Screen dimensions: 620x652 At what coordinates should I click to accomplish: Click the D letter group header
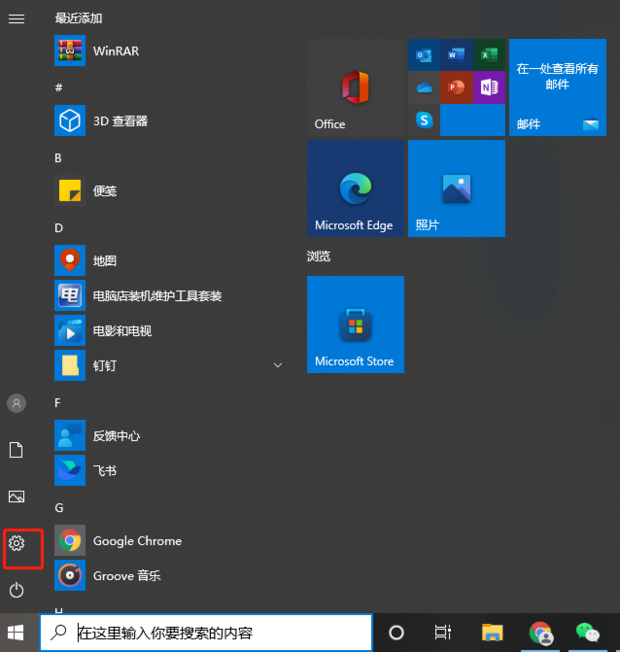[x=59, y=228]
